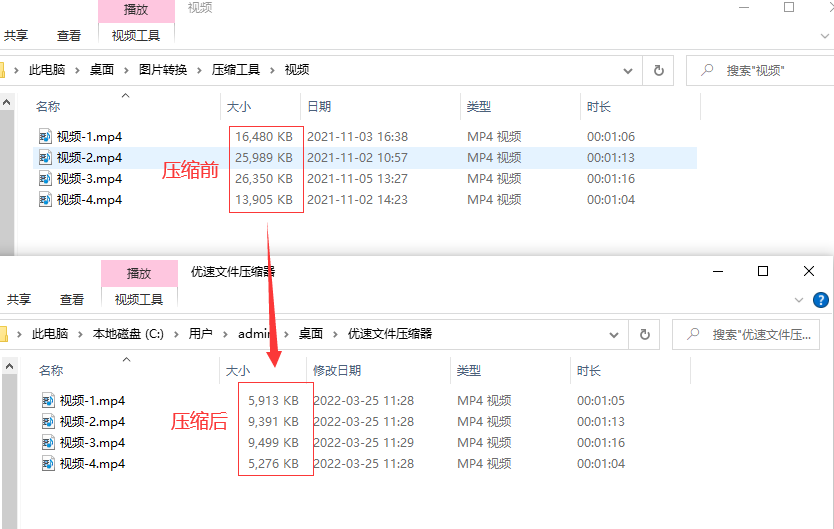
Task: Click 播放 contextual tab in bottom window
Action: coord(139,273)
